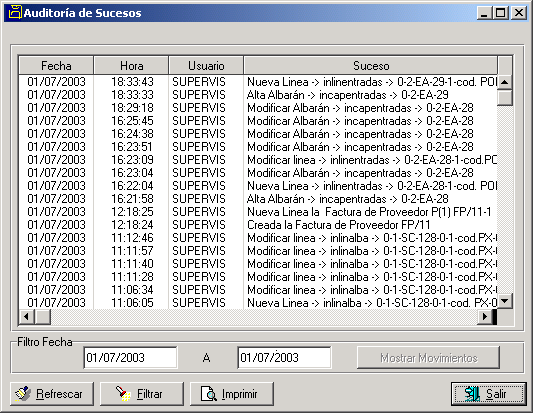The image size is (533, 413).
Task: Click the vertical scrollbar thumb
Action: [504, 98]
